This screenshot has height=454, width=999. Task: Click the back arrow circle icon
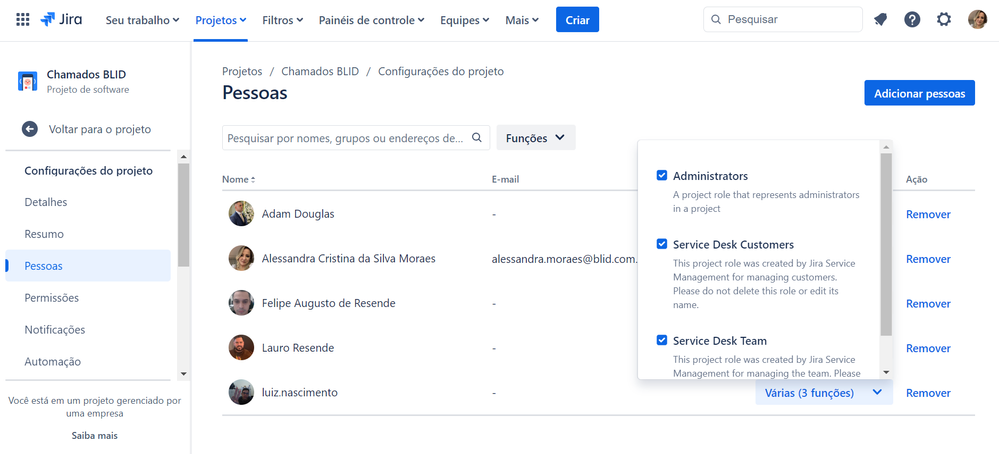(x=30, y=129)
